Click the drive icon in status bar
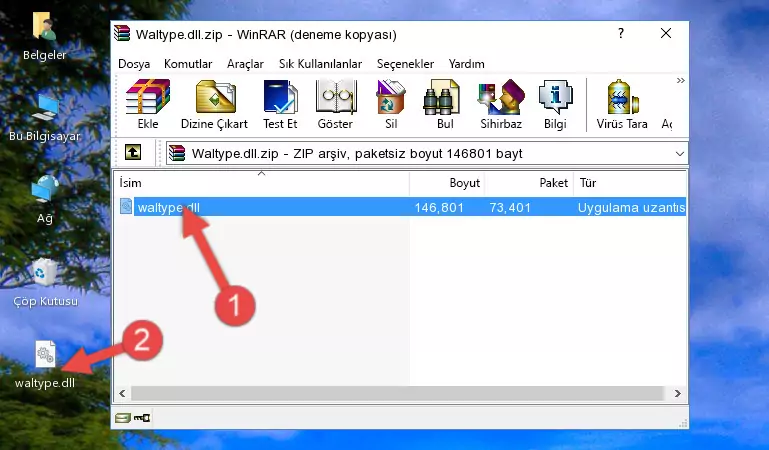The image size is (769, 450). (123, 418)
